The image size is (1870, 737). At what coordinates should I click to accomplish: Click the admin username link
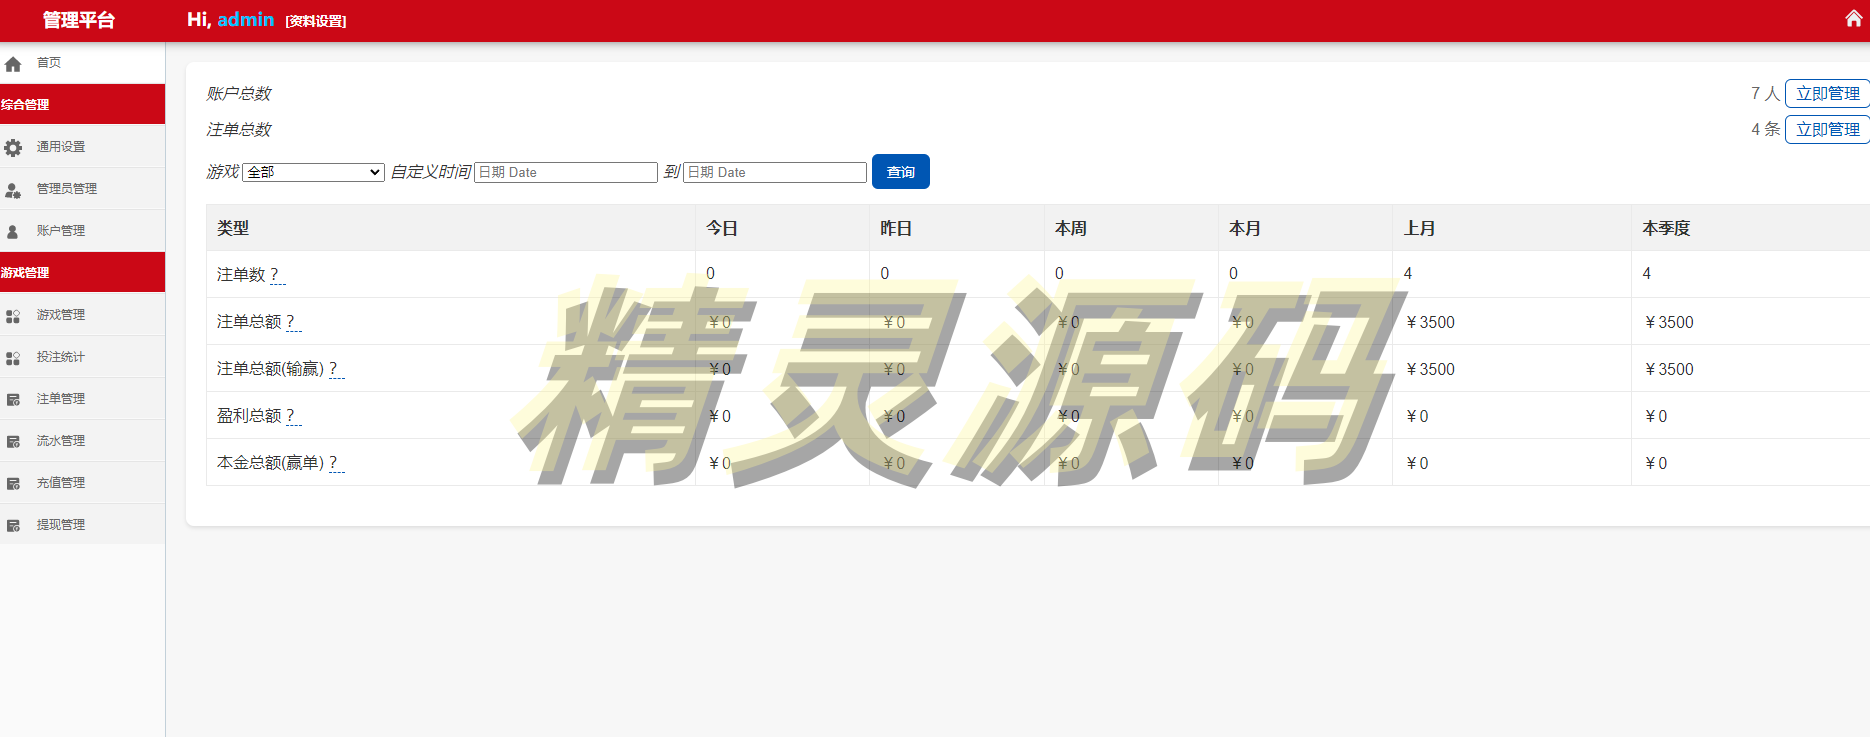245,20
